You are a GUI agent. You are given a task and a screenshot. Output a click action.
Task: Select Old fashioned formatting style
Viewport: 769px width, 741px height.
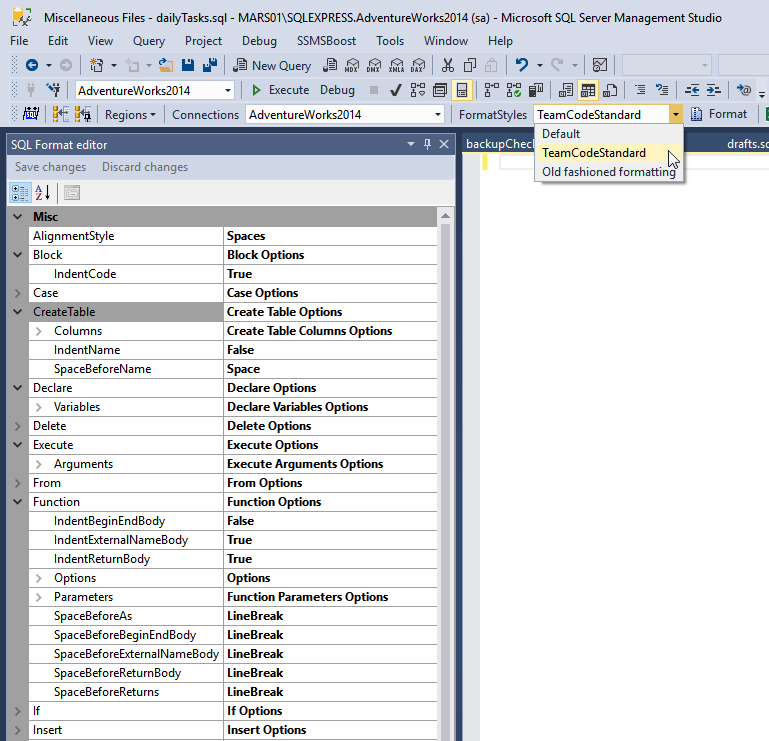pos(609,172)
